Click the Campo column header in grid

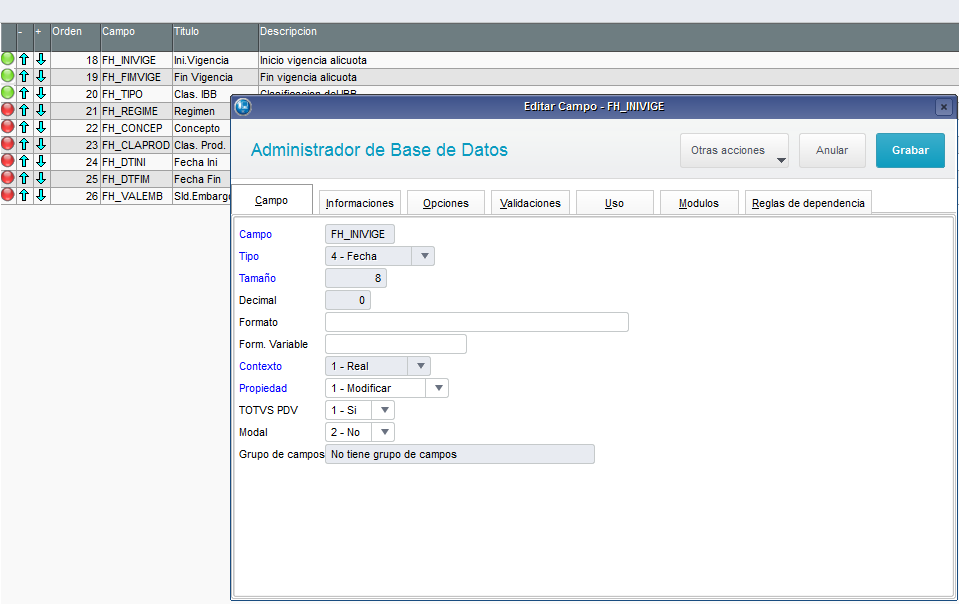tap(136, 37)
